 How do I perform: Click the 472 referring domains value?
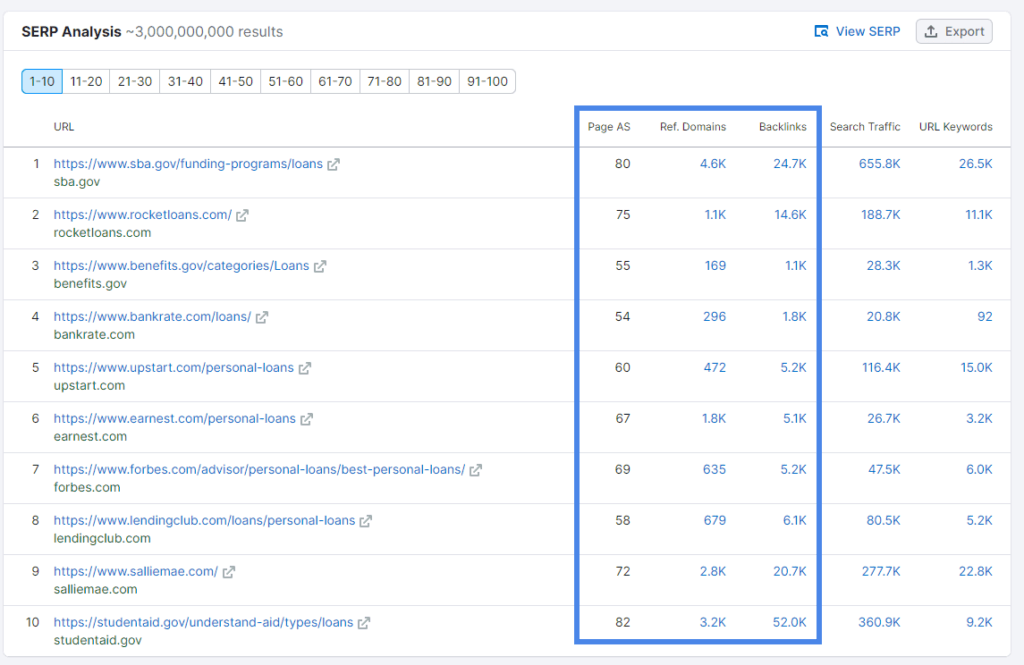714,368
